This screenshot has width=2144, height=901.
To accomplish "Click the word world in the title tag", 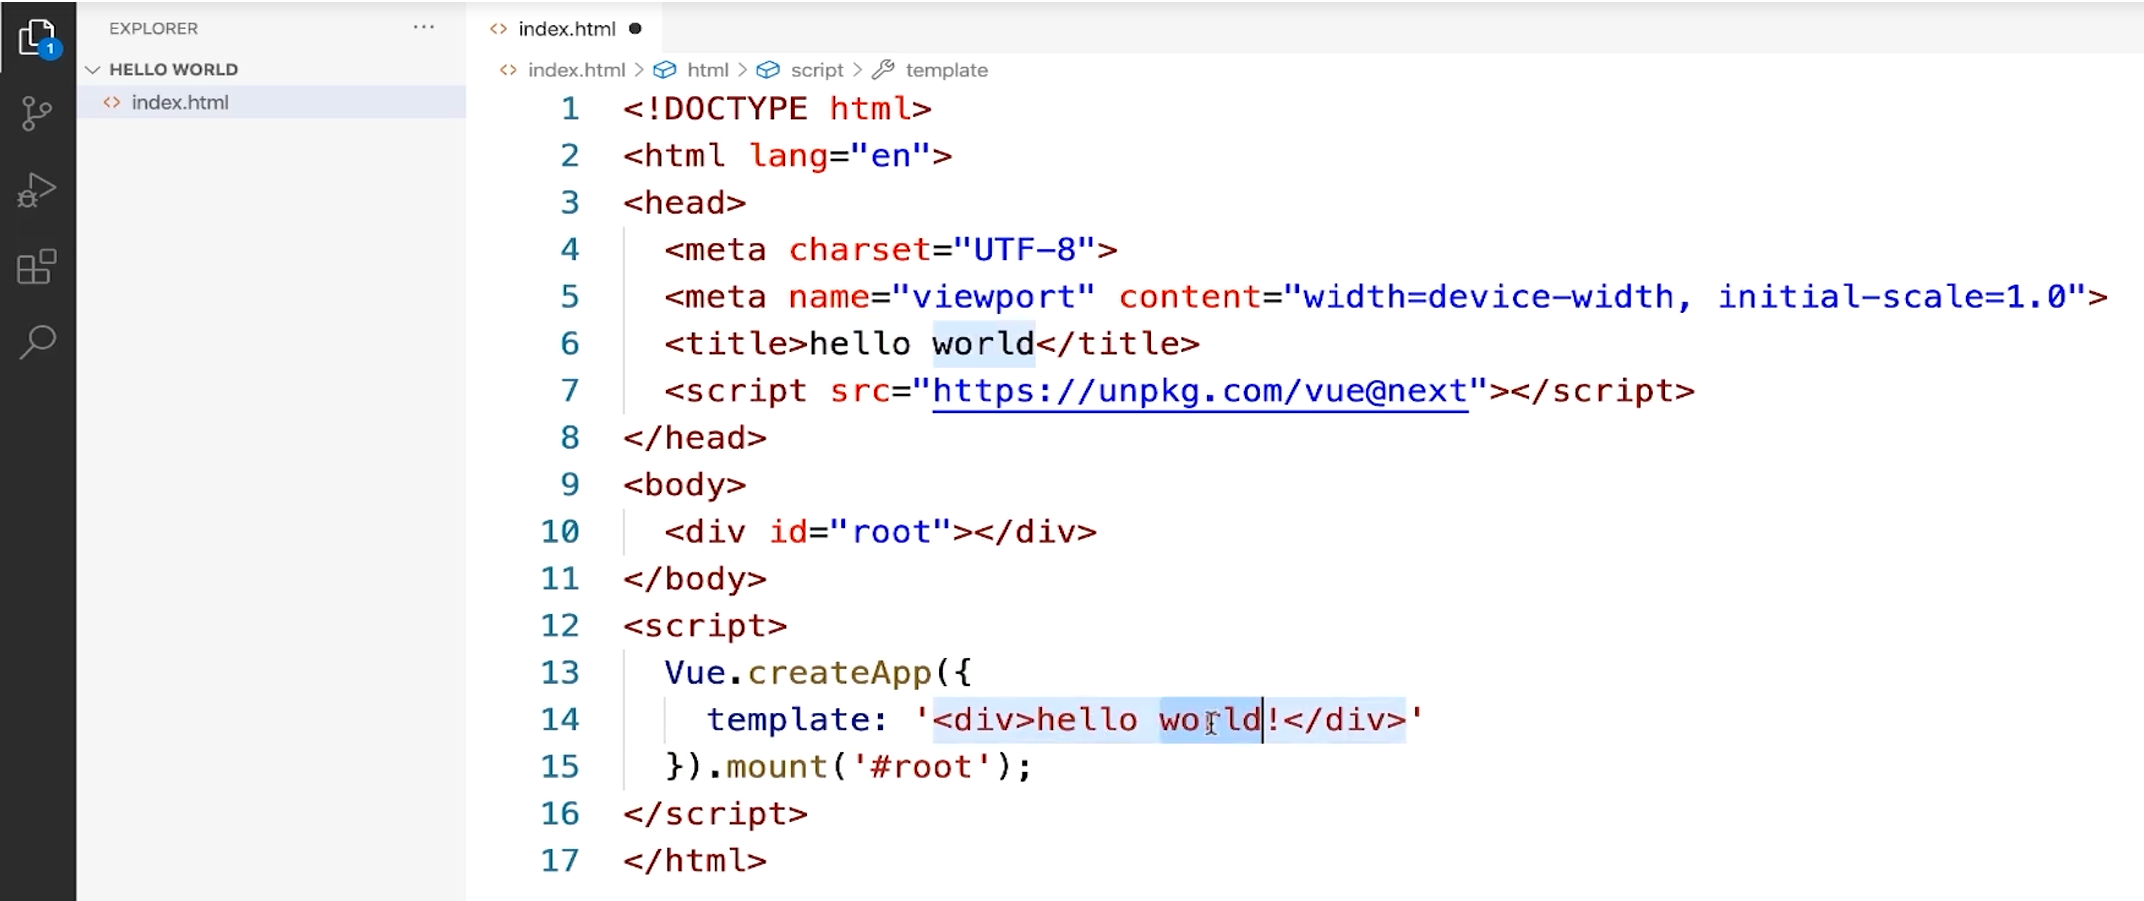I will tap(983, 343).
